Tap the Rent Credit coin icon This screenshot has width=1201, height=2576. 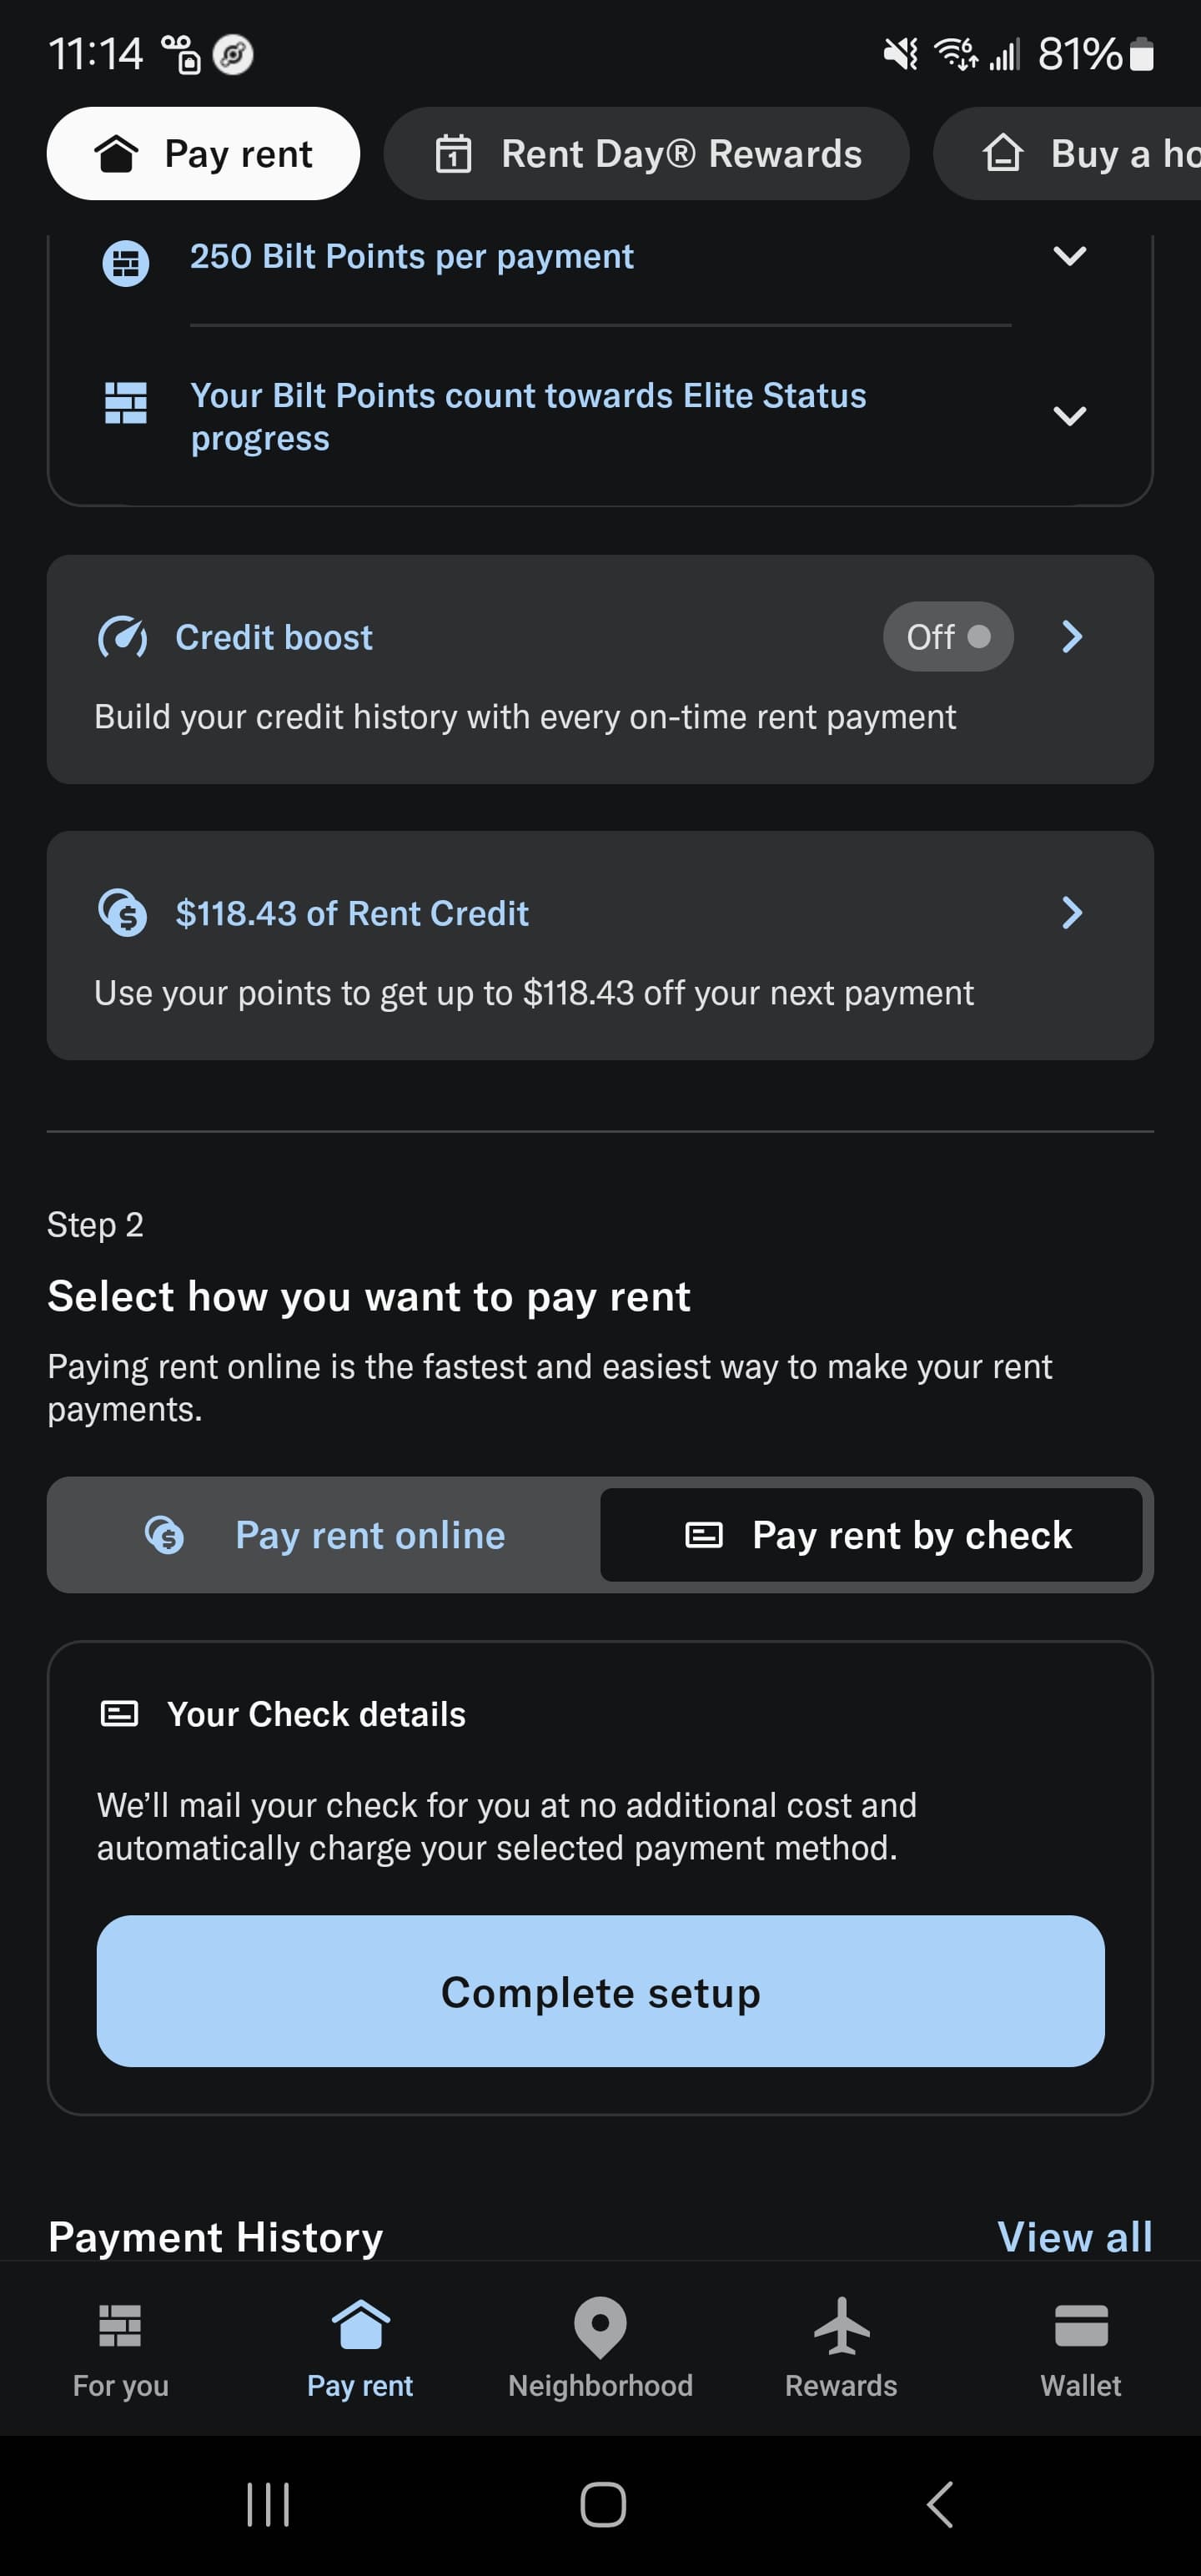click(123, 913)
